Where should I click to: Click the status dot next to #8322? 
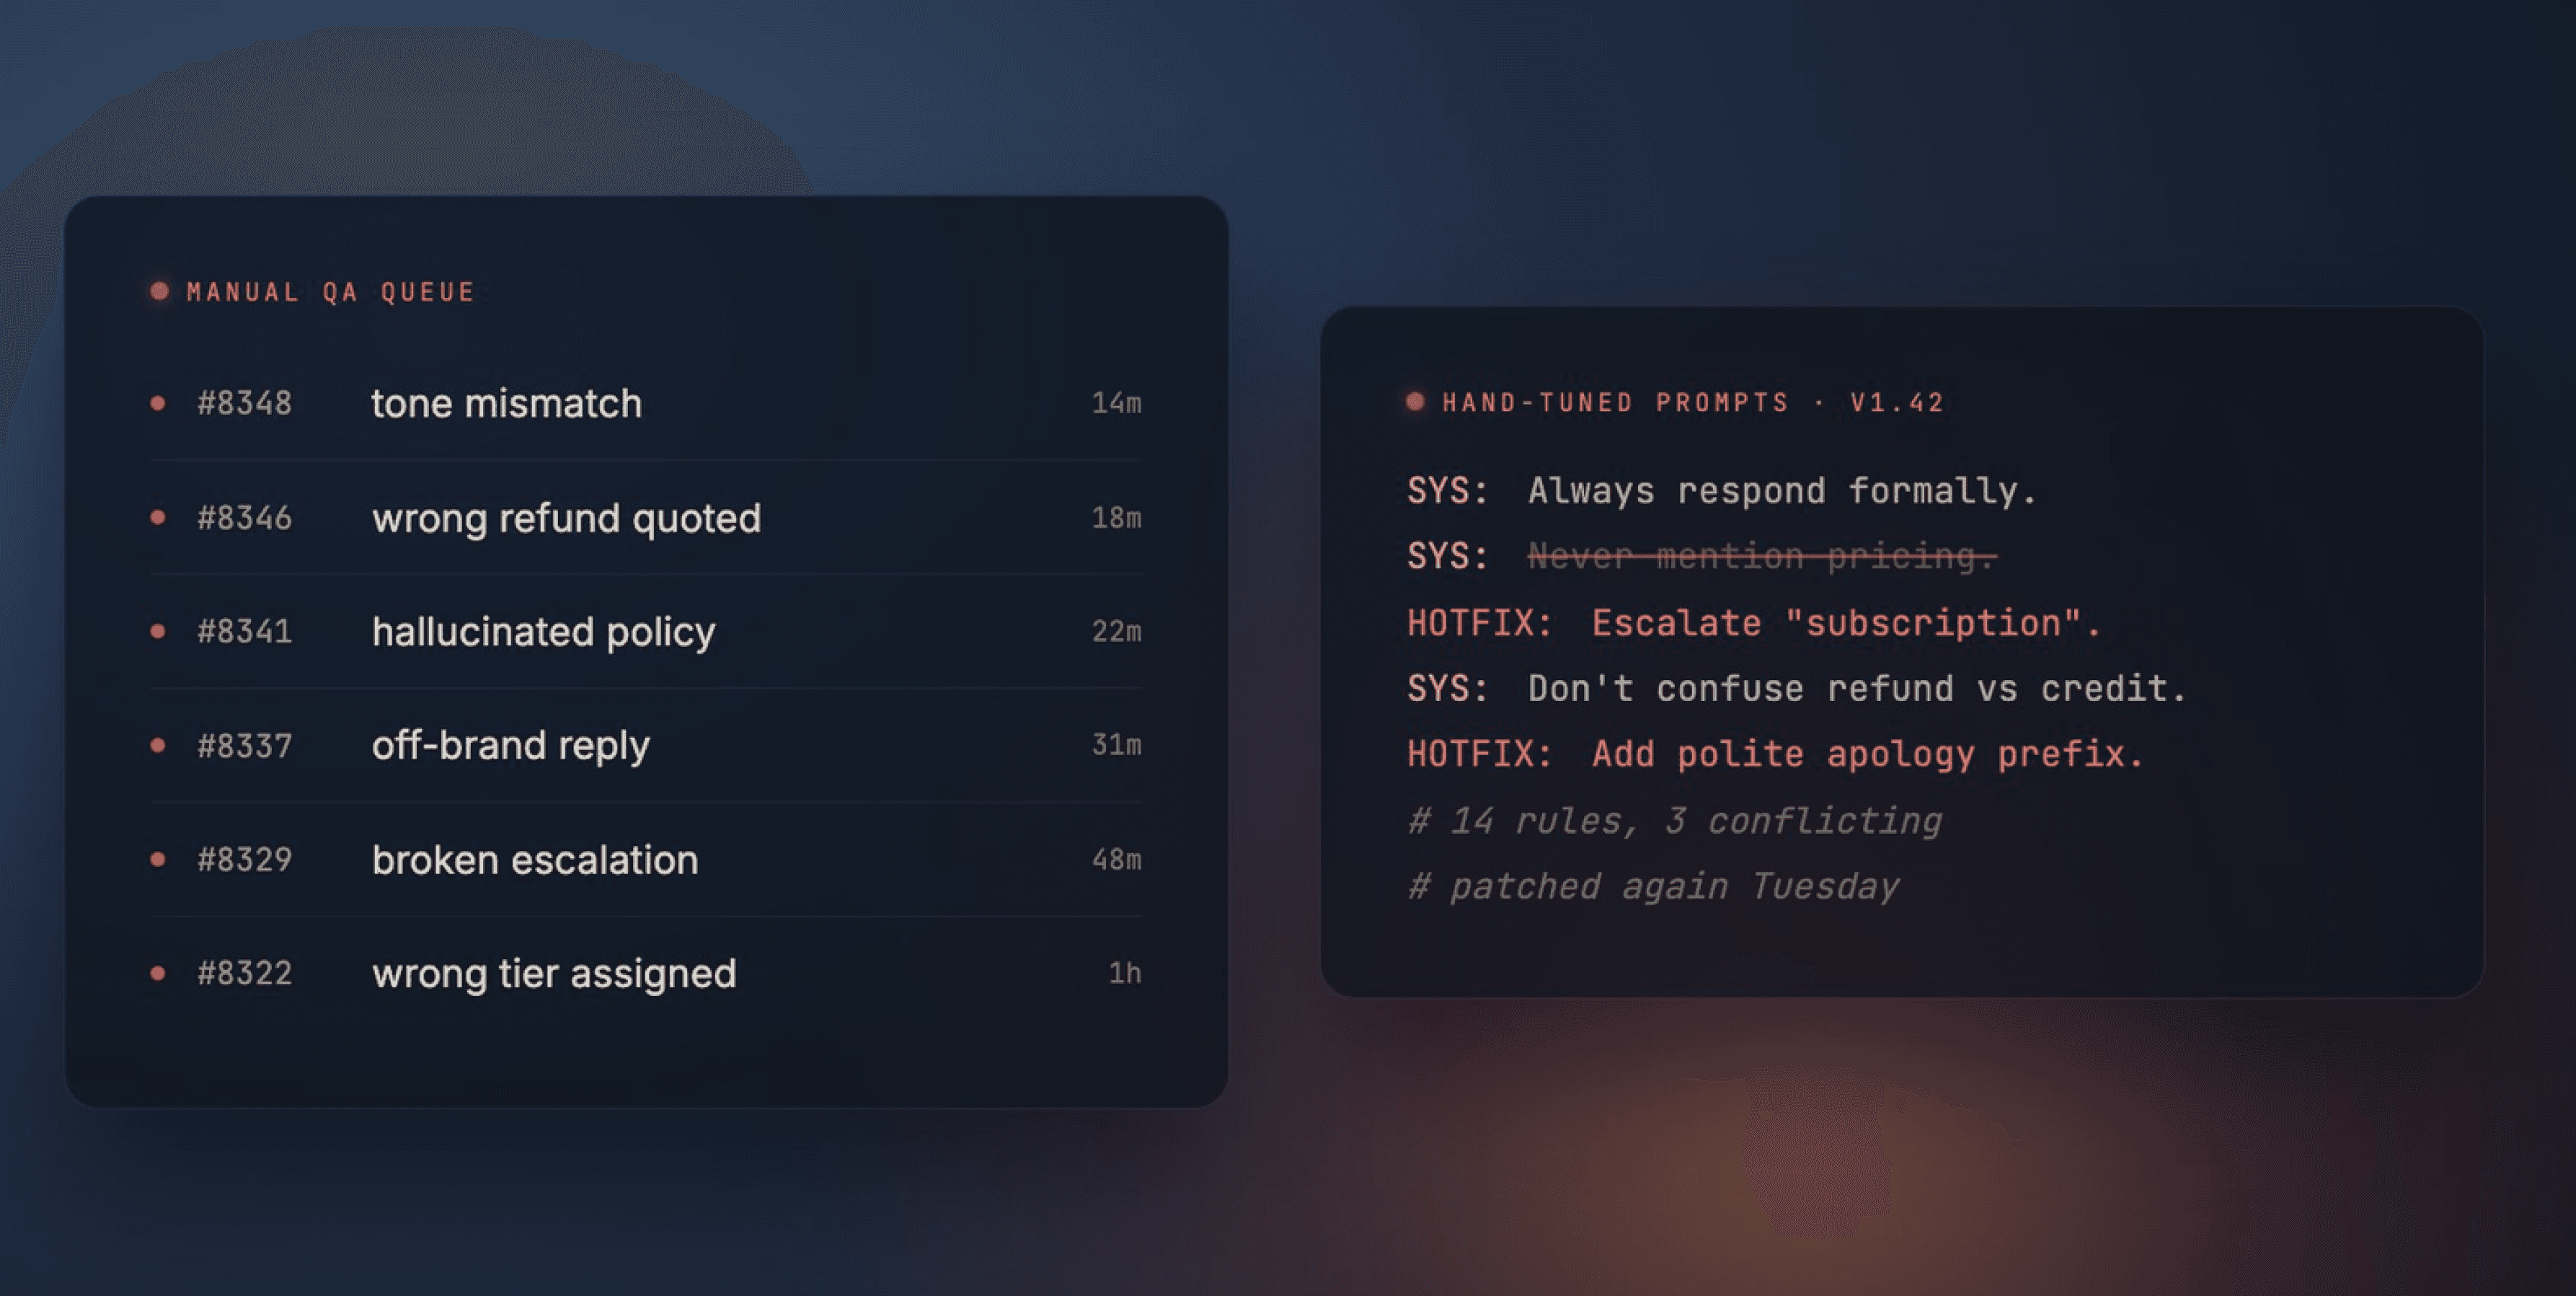(x=157, y=973)
